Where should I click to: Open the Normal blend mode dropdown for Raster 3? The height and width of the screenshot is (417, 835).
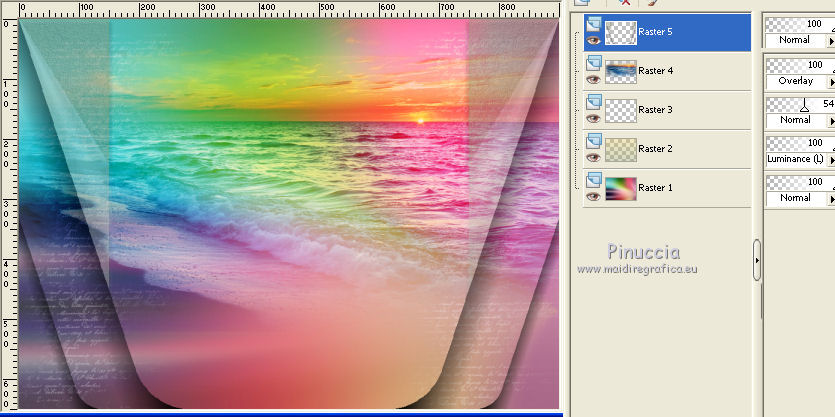tap(800, 120)
